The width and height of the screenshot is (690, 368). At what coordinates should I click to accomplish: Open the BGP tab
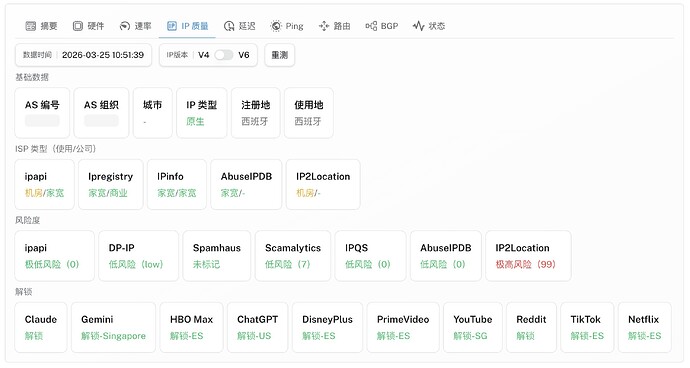click(382, 26)
